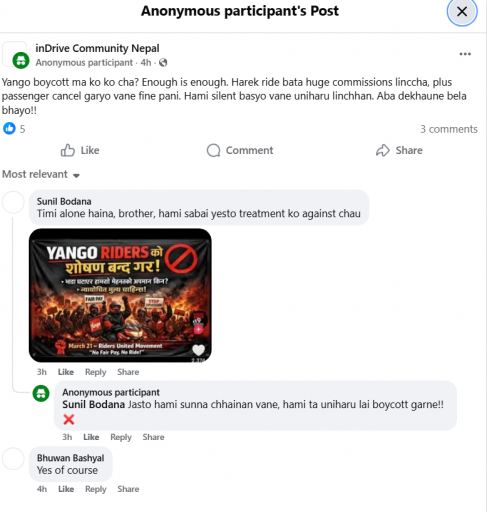
Task: Close the Anonymous participant's Post dialog
Action: click(462, 12)
